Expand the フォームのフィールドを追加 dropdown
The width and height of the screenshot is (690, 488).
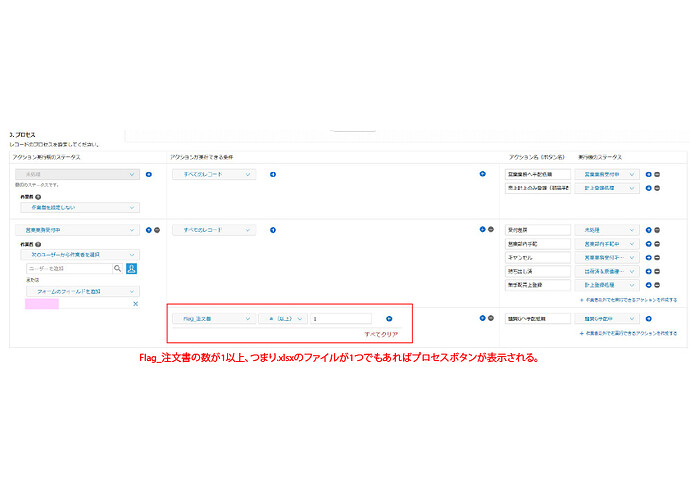click(83, 291)
